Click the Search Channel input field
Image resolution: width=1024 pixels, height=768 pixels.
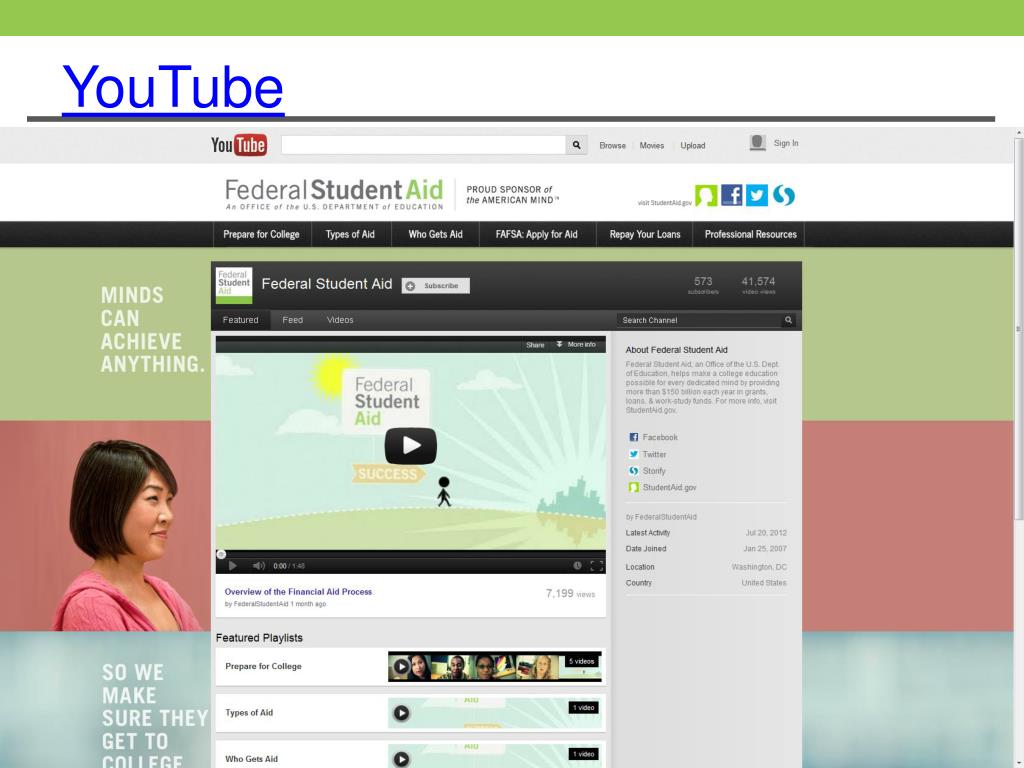[x=699, y=320]
